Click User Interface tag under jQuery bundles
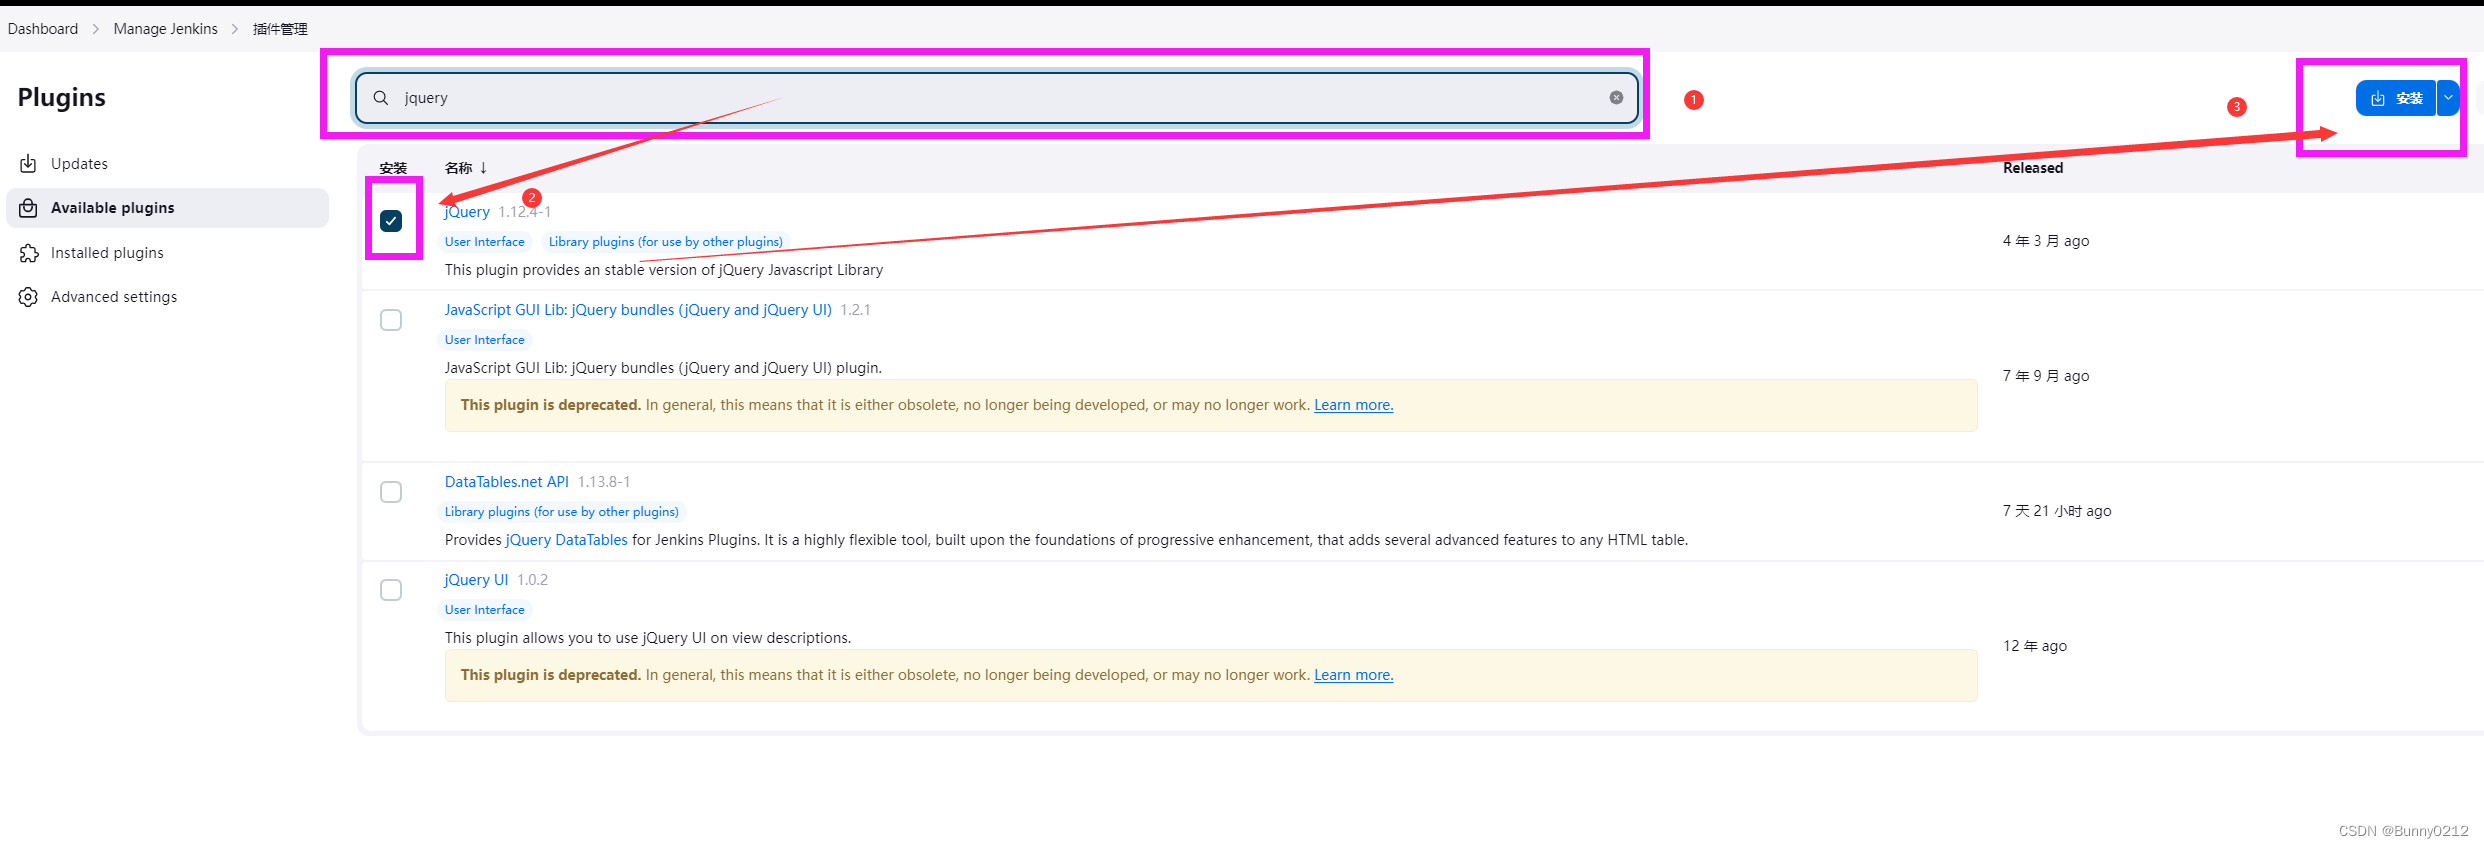The image size is (2484, 848). click(485, 340)
